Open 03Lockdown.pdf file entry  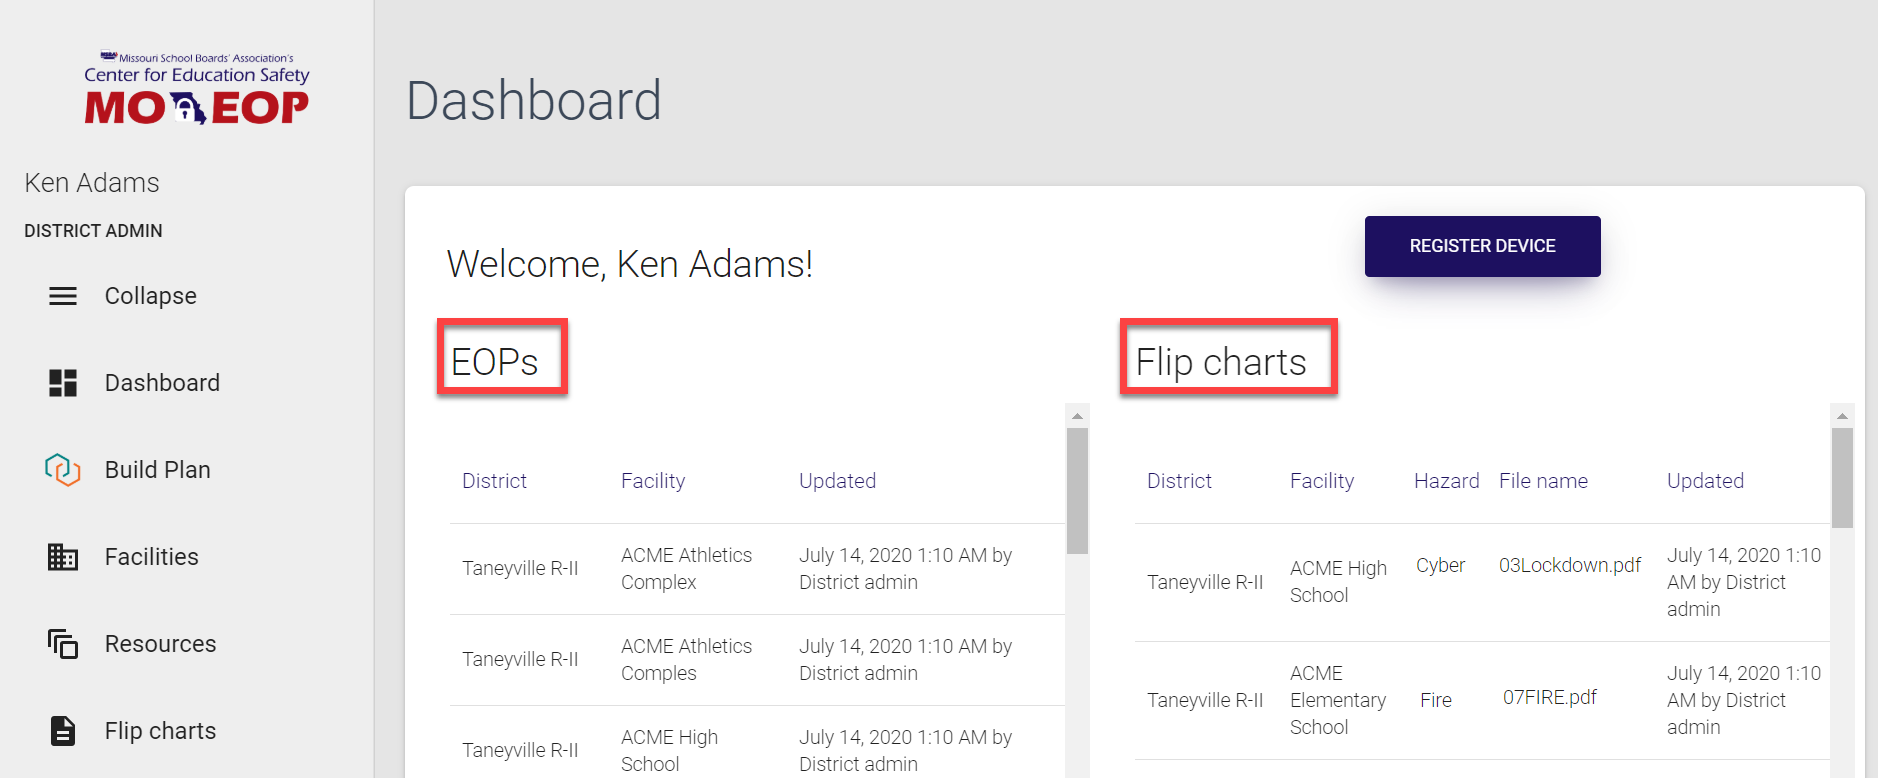1569,566
